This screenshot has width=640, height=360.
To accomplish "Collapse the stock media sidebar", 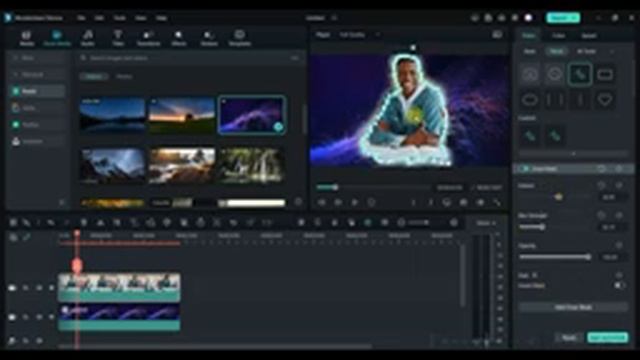I will tap(62, 202).
